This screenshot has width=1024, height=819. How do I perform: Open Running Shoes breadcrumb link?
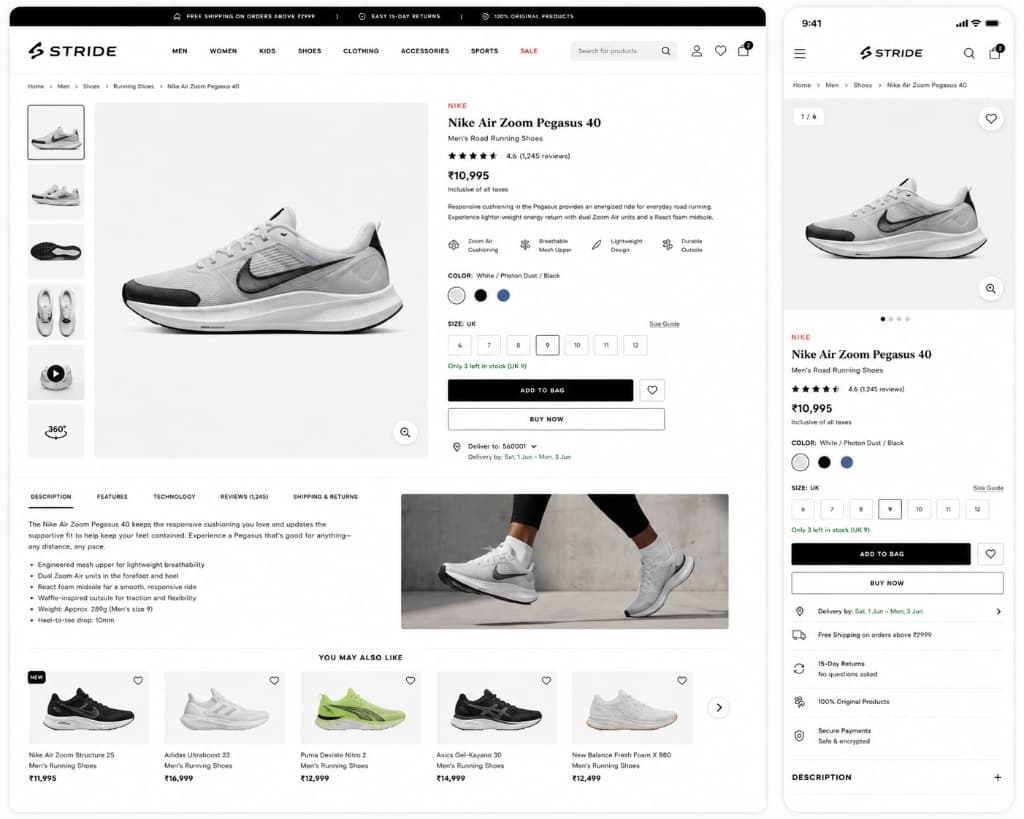click(x=133, y=86)
